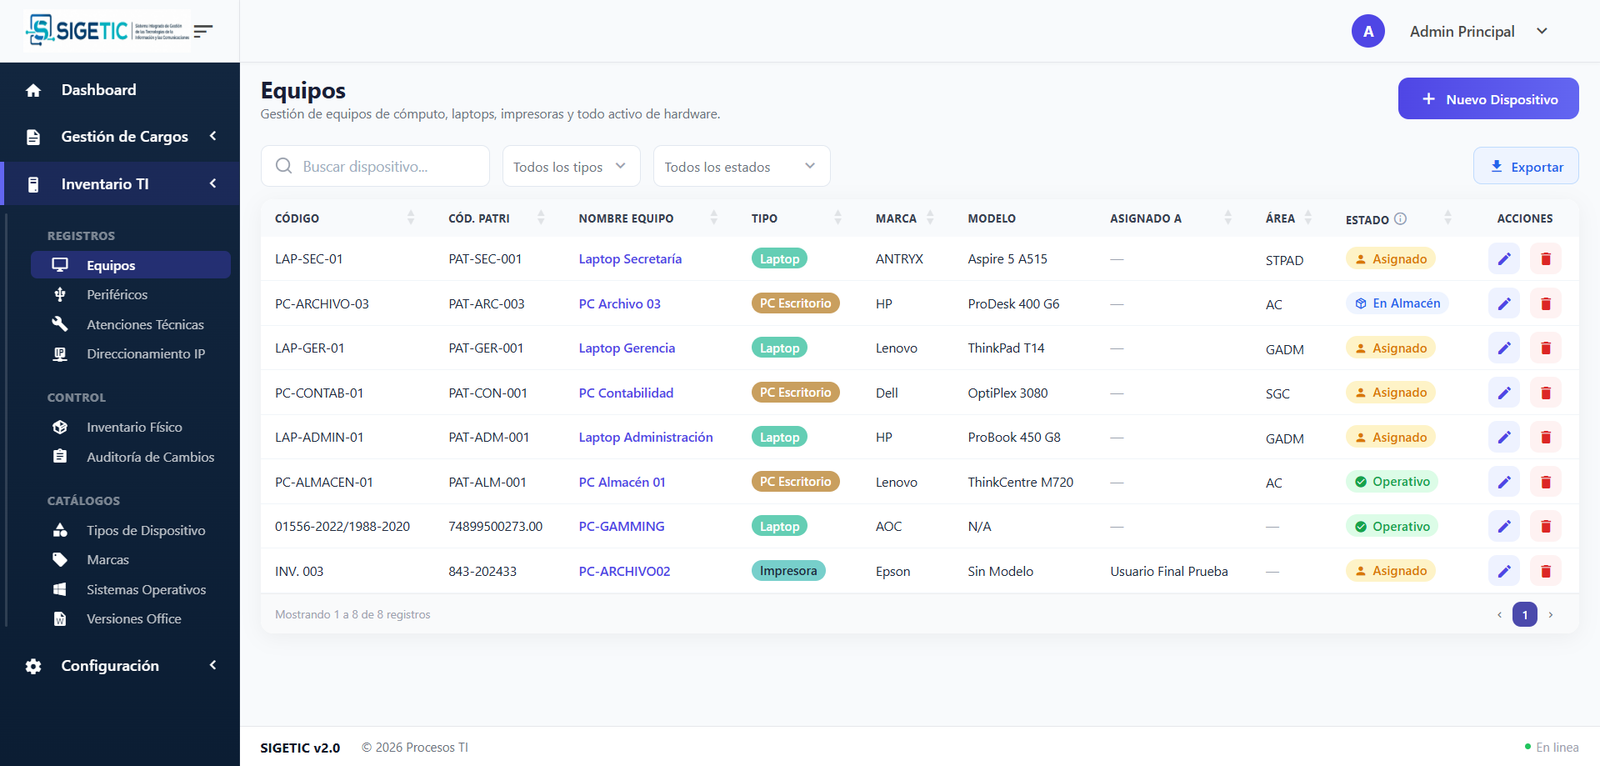The image size is (1600, 766).
Task: Click the Buscar dispositivo search field
Action: (375, 166)
